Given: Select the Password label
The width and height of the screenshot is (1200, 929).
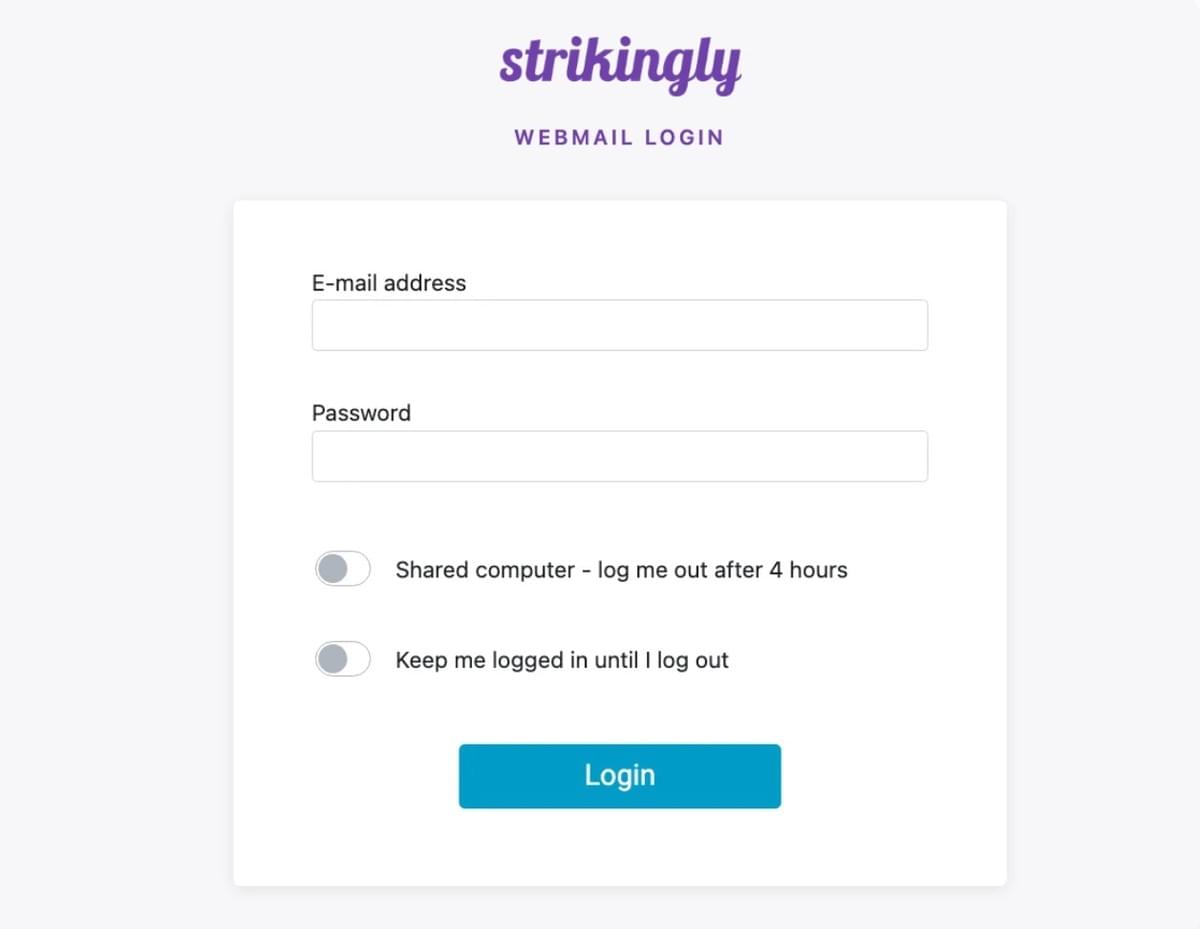Looking at the screenshot, I should [361, 412].
